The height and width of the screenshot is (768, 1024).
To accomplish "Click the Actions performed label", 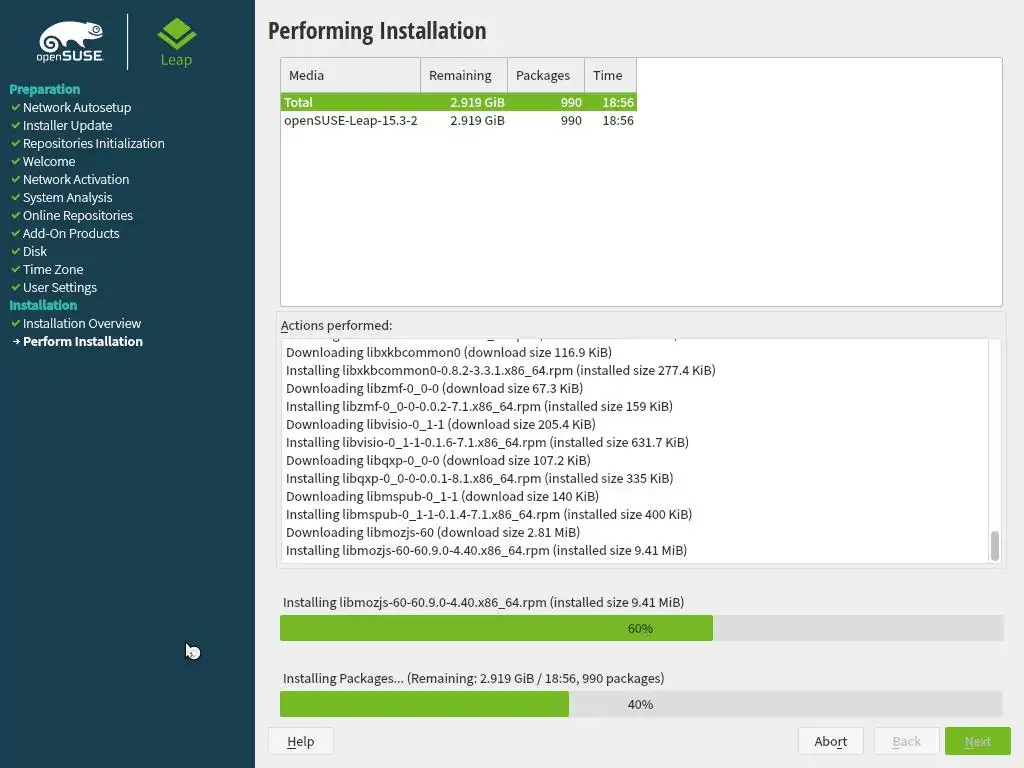I will (x=336, y=325).
